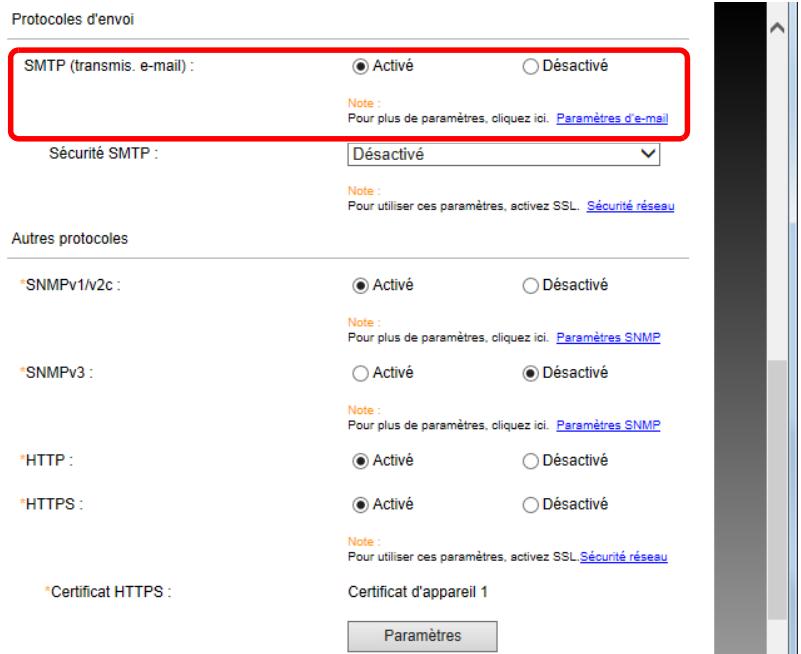Open the Paramètres d'e-mail link

[612, 118]
